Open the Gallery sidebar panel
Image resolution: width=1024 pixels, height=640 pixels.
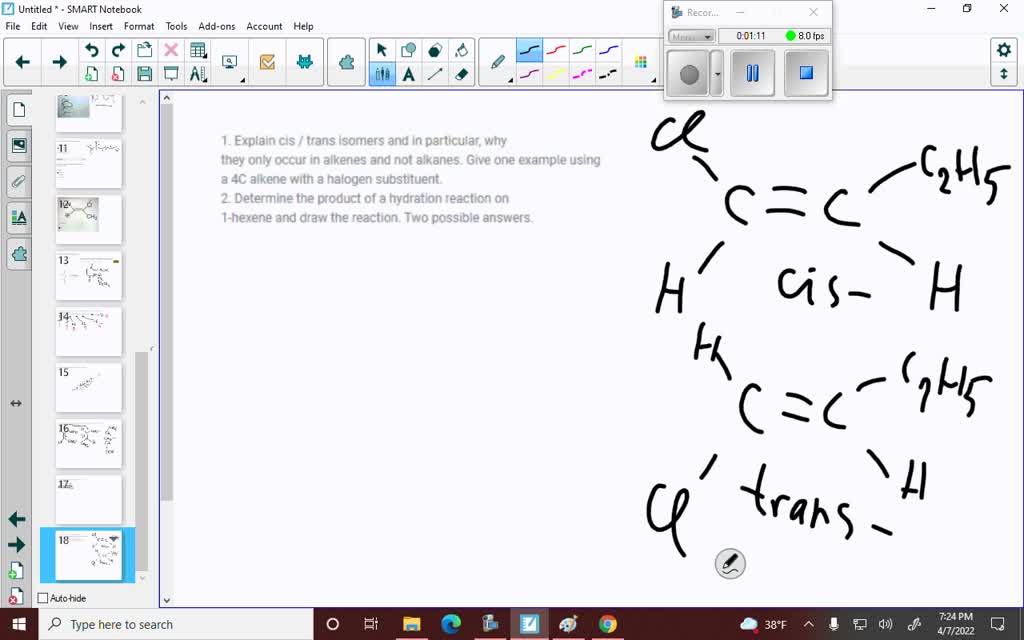click(x=18, y=145)
